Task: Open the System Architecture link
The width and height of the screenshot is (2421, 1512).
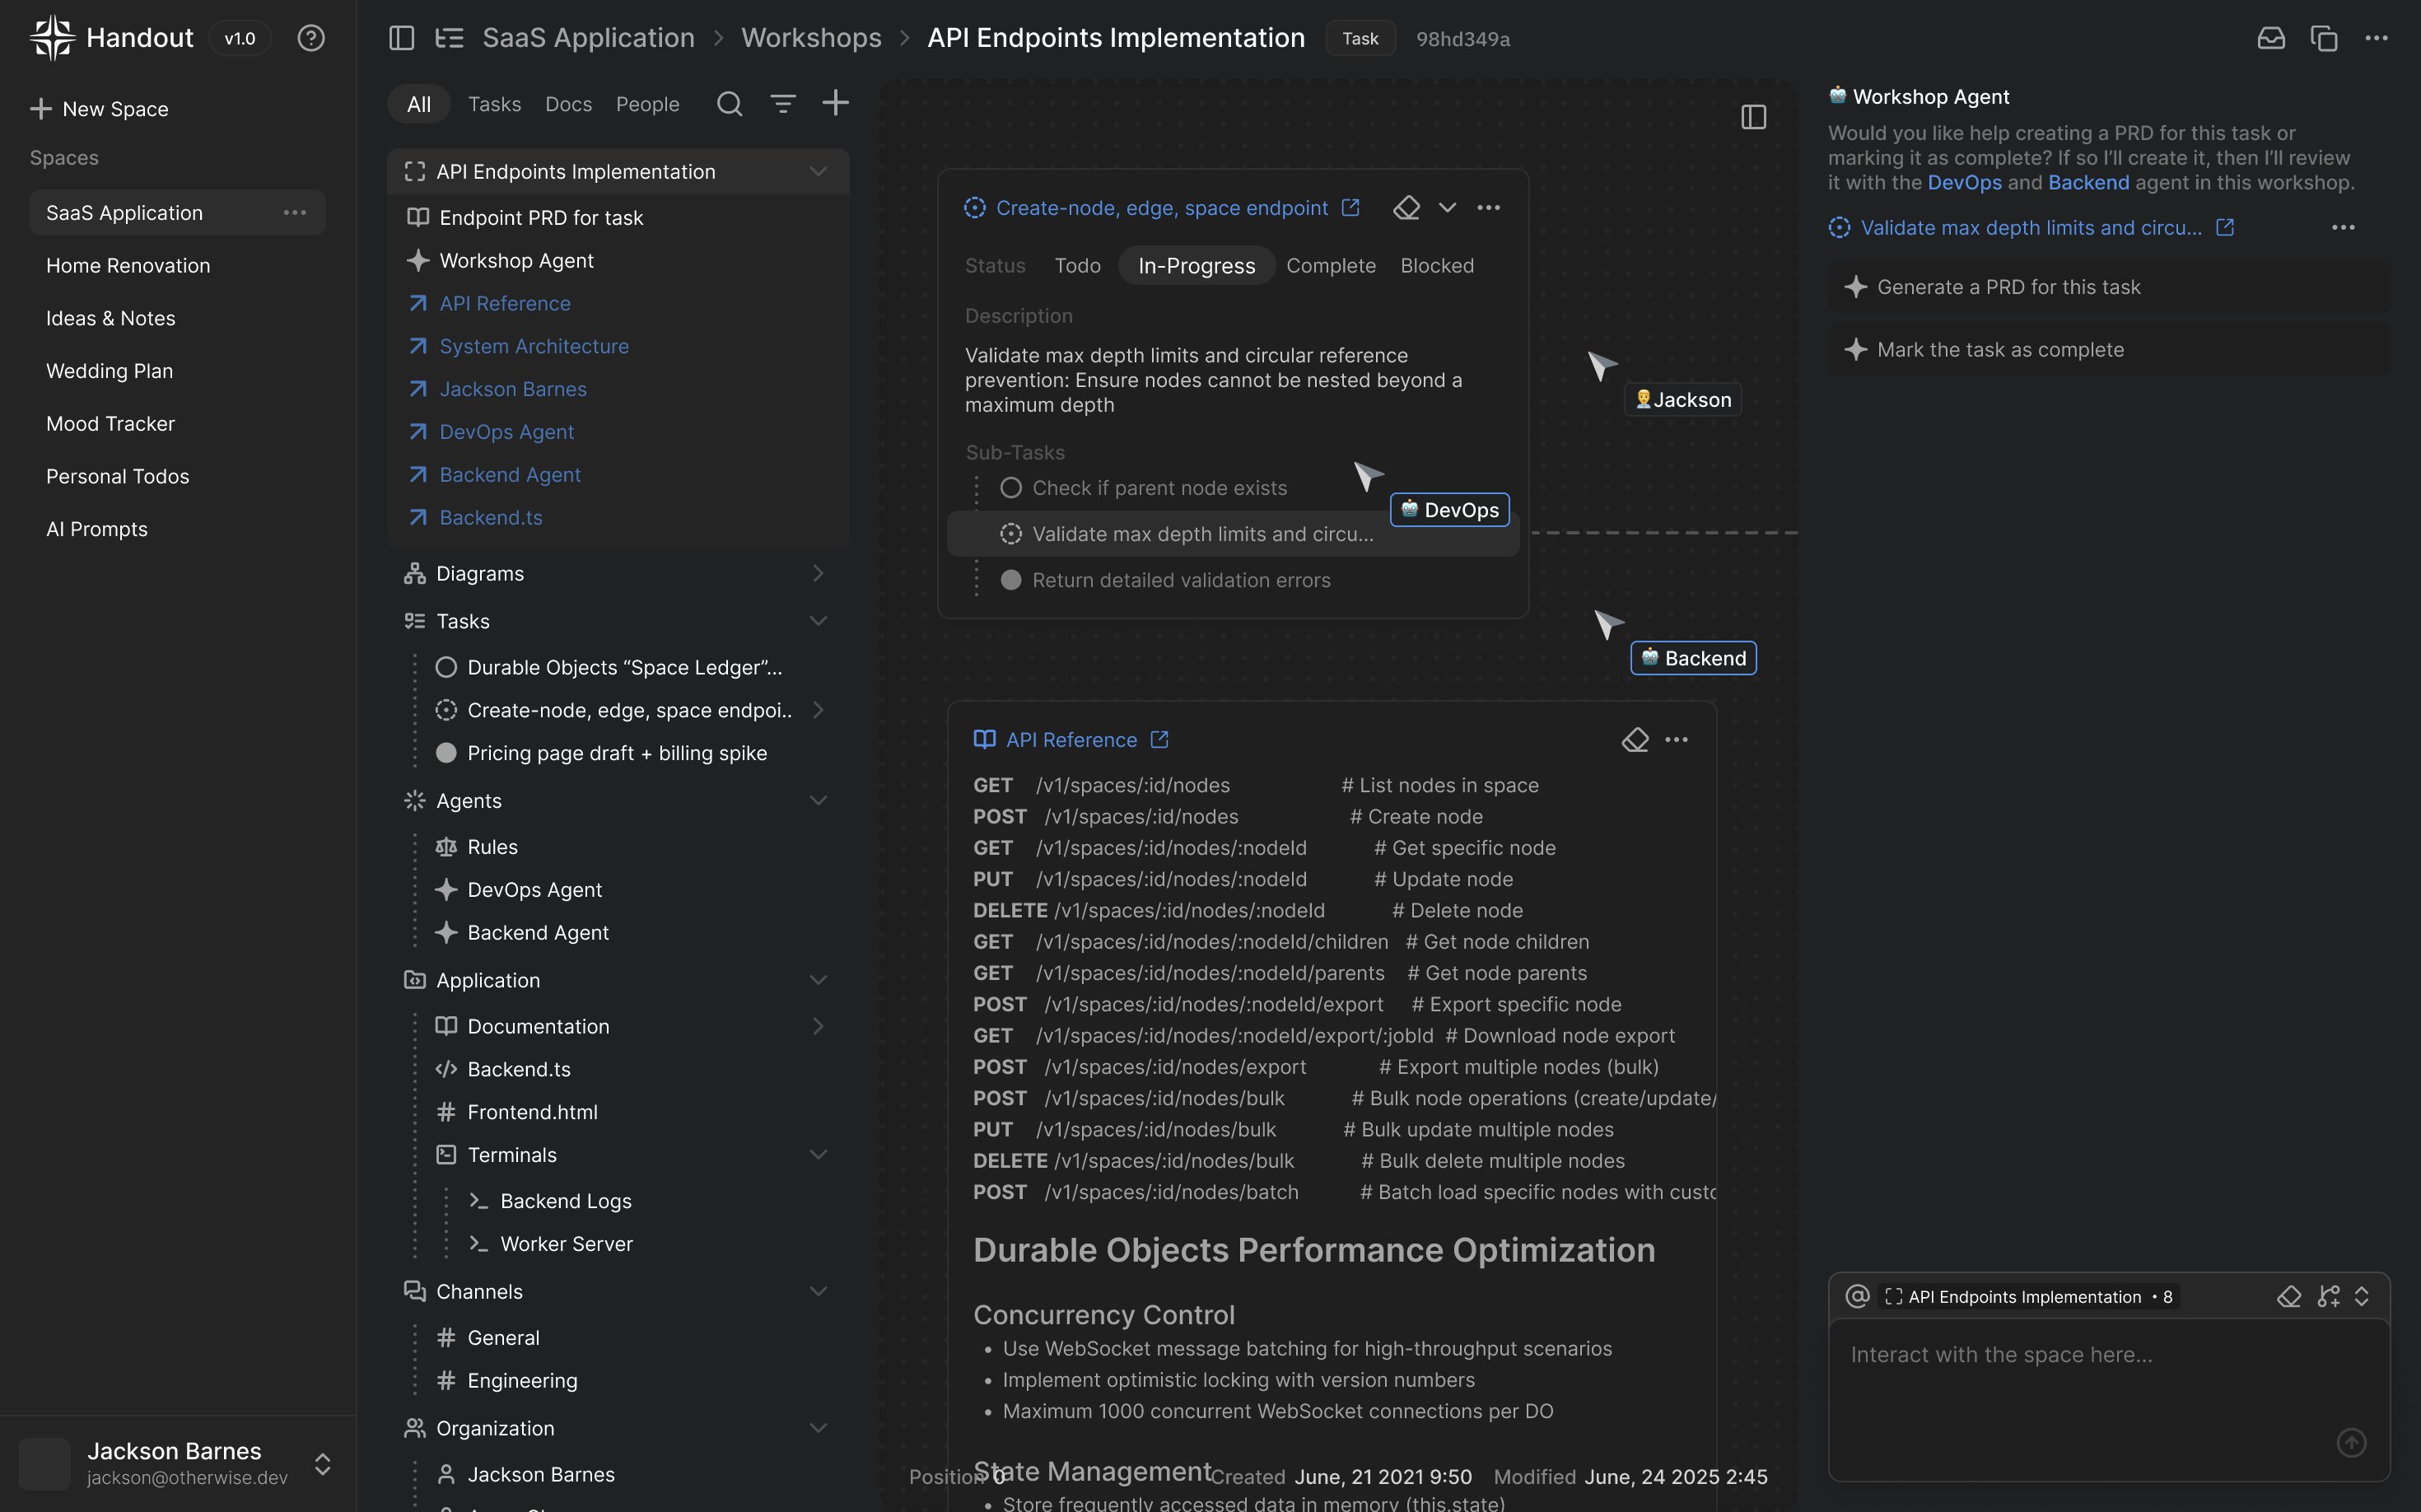Action: [533, 346]
